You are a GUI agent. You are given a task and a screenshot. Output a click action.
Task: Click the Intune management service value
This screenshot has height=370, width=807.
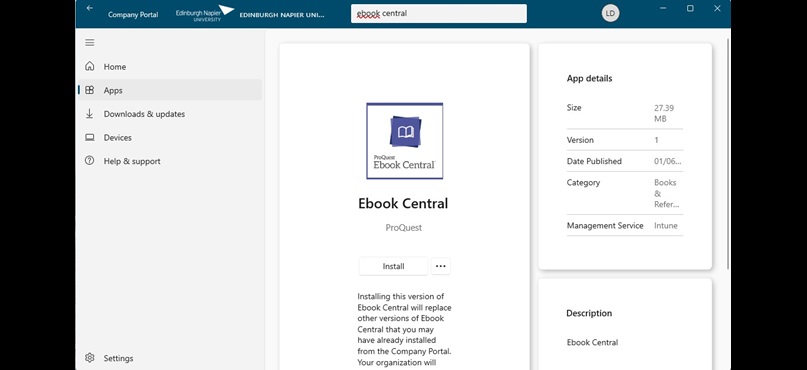tap(665, 225)
